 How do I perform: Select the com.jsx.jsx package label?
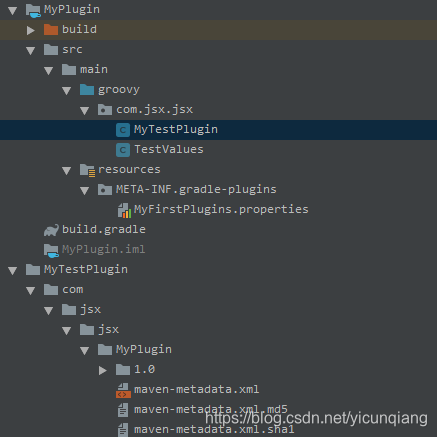pos(155,110)
